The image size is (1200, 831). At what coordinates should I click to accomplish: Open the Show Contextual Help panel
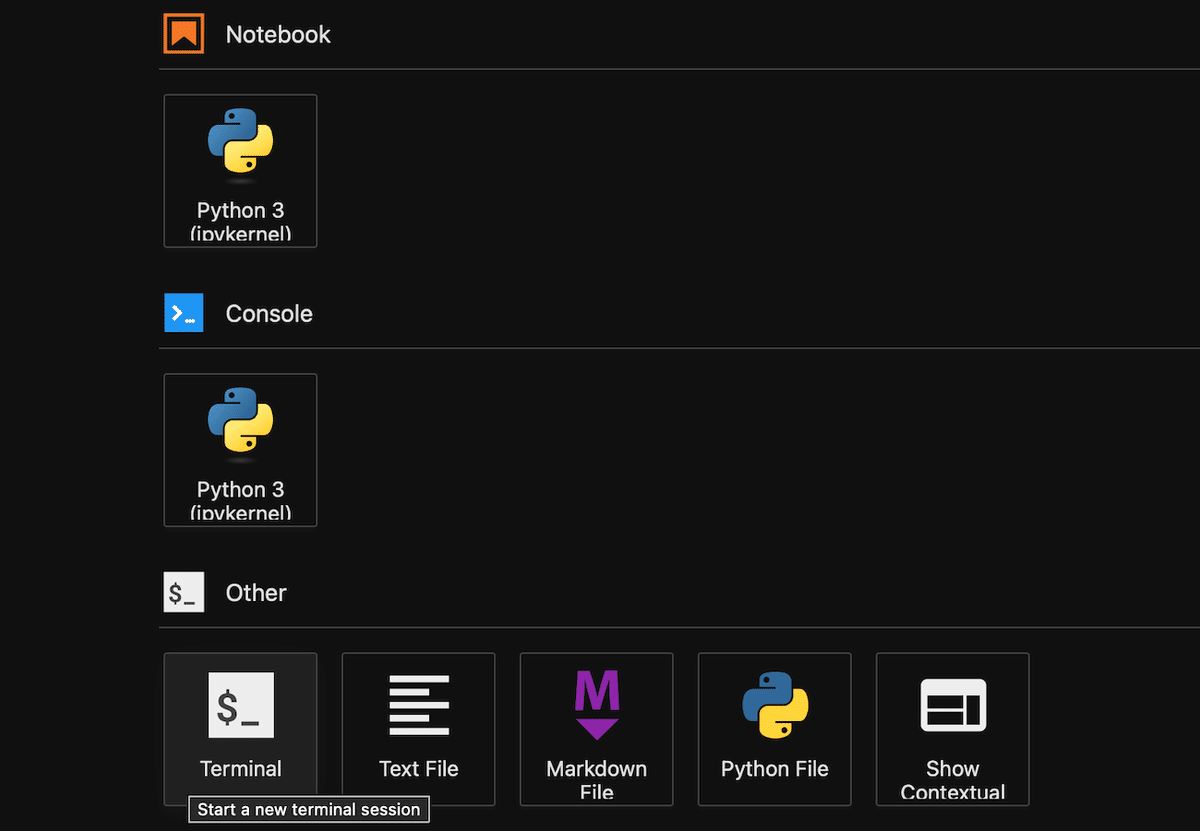tap(952, 730)
